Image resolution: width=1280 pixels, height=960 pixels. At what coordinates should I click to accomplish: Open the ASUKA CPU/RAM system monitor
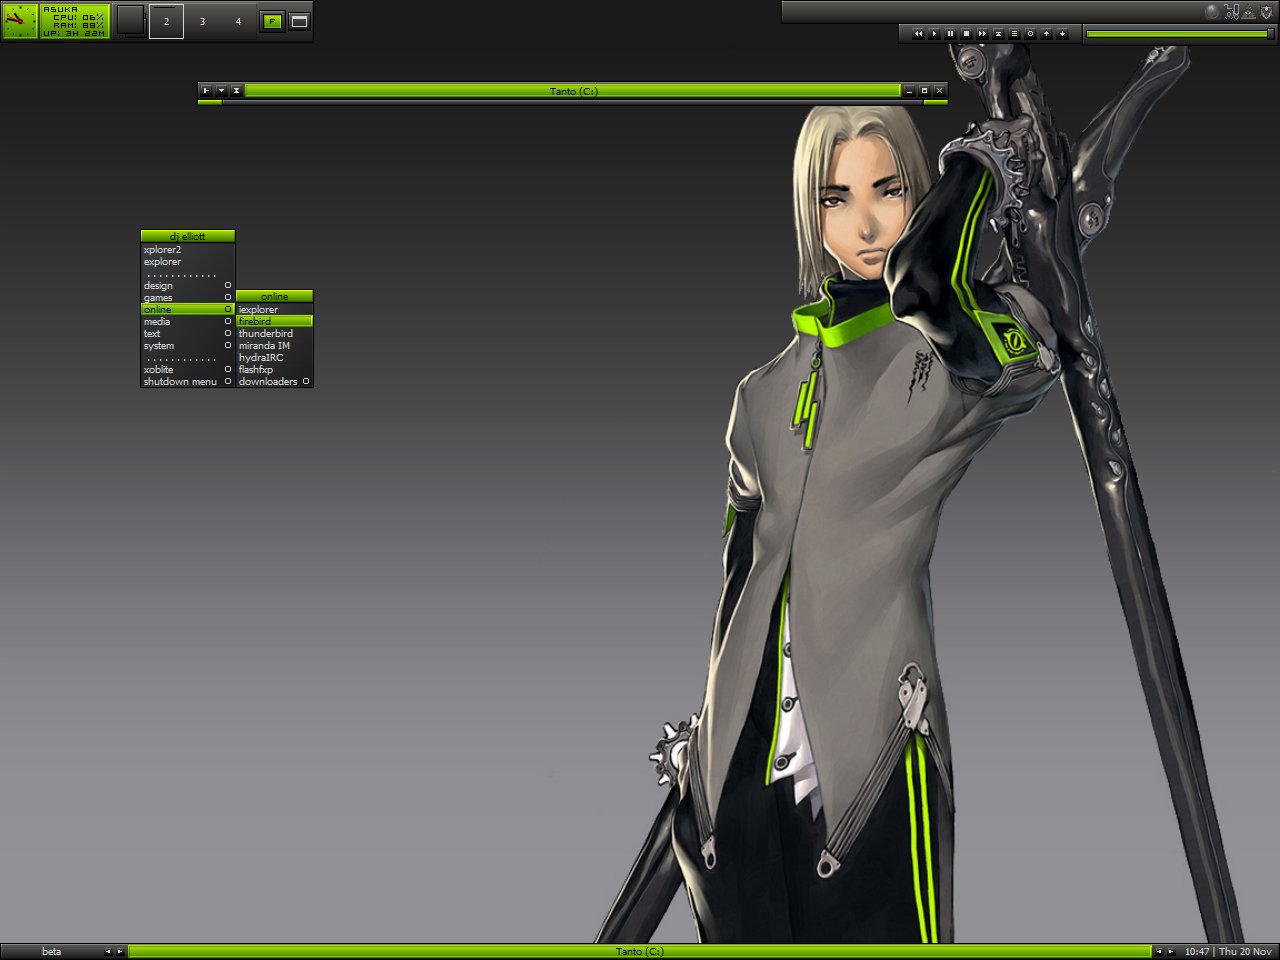click(x=75, y=21)
